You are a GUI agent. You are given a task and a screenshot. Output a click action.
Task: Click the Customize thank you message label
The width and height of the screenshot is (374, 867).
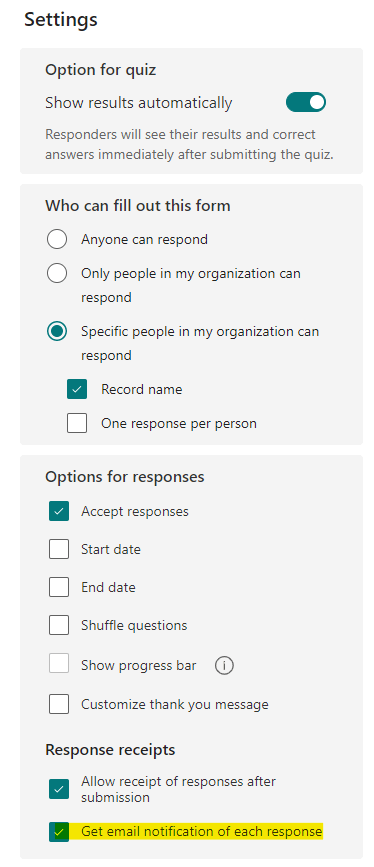click(x=175, y=704)
